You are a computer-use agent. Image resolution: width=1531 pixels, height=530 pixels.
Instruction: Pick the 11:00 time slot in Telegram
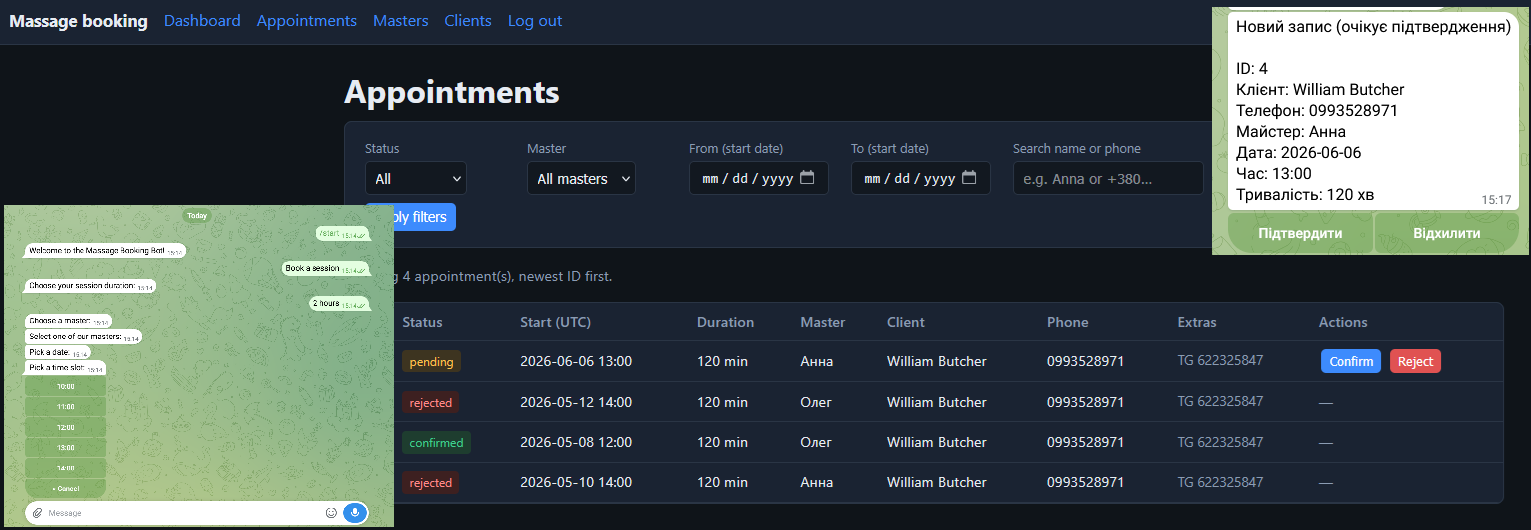66,407
